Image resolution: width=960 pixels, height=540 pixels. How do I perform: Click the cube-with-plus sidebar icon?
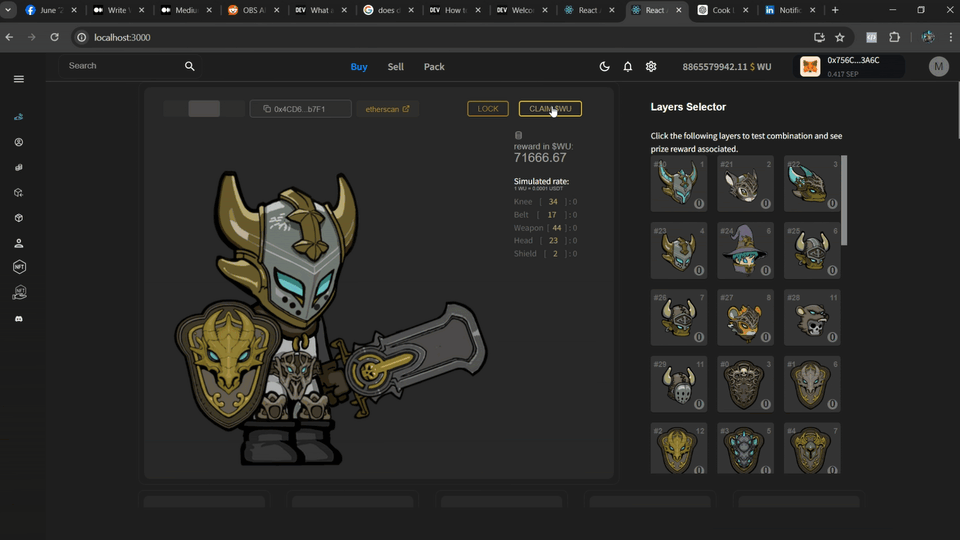(x=19, y=192)
